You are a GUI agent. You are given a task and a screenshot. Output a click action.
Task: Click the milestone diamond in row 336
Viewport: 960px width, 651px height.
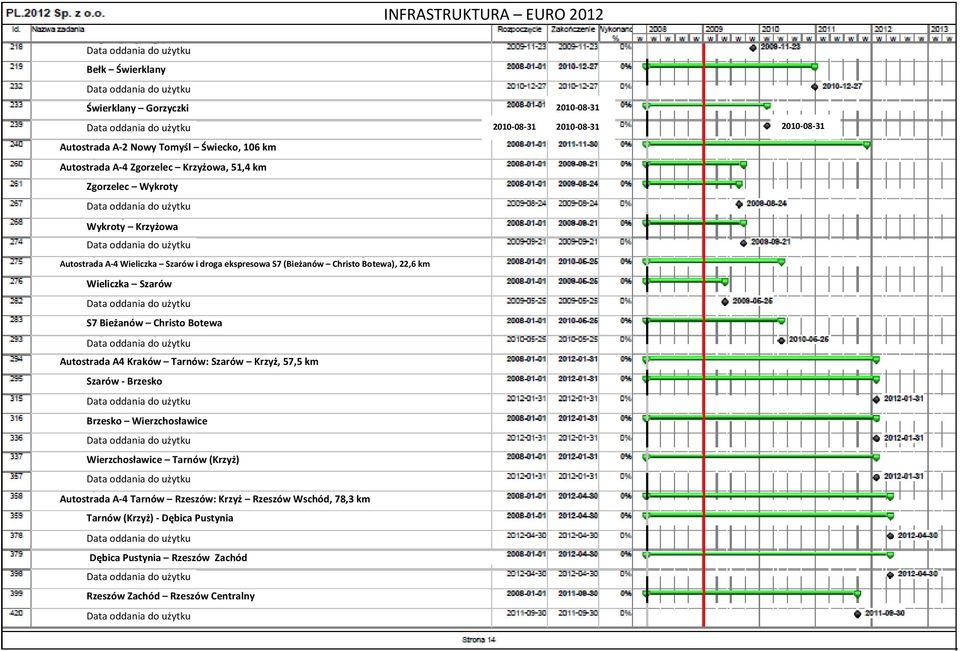[876, 438]
